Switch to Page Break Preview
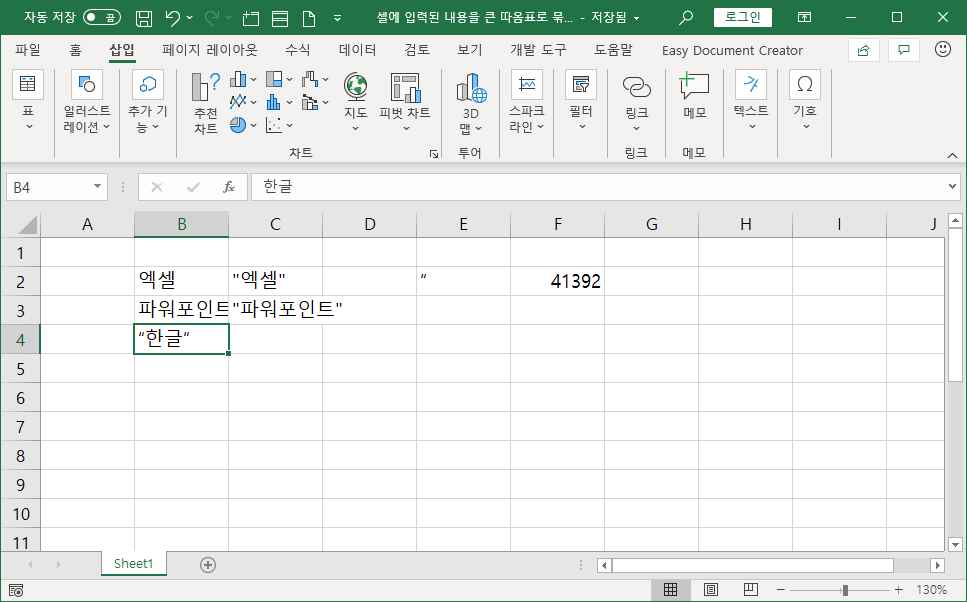This screenshot has height=602, width=967. point(751,590)
